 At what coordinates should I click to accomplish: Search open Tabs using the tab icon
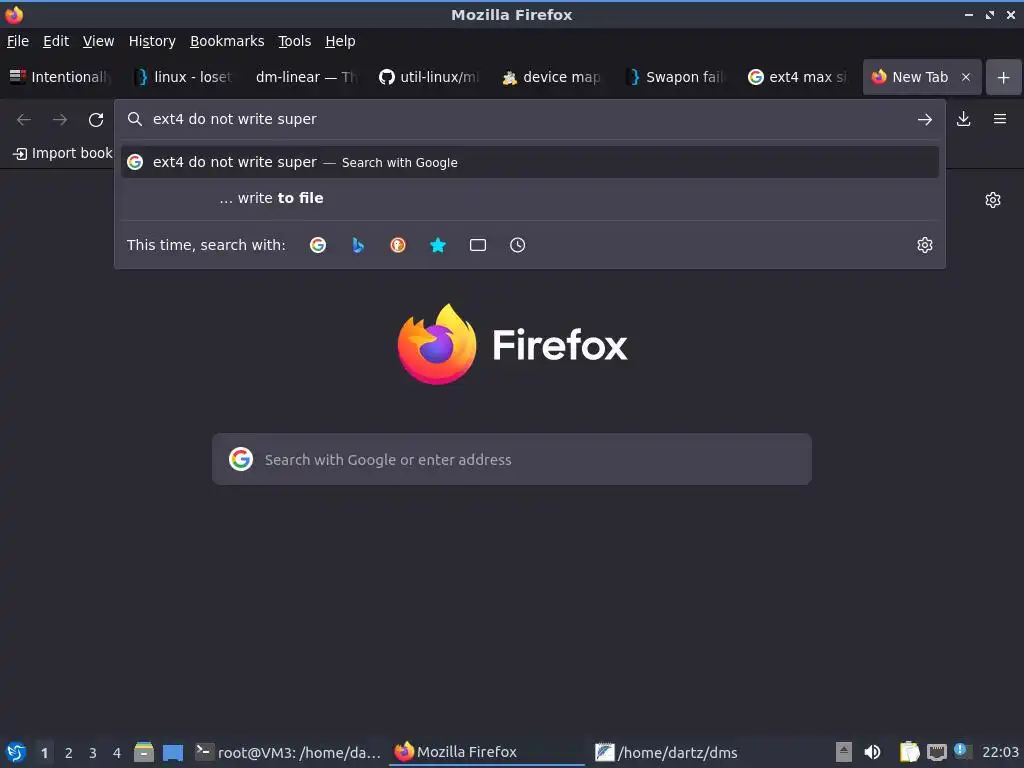point(478,245)
